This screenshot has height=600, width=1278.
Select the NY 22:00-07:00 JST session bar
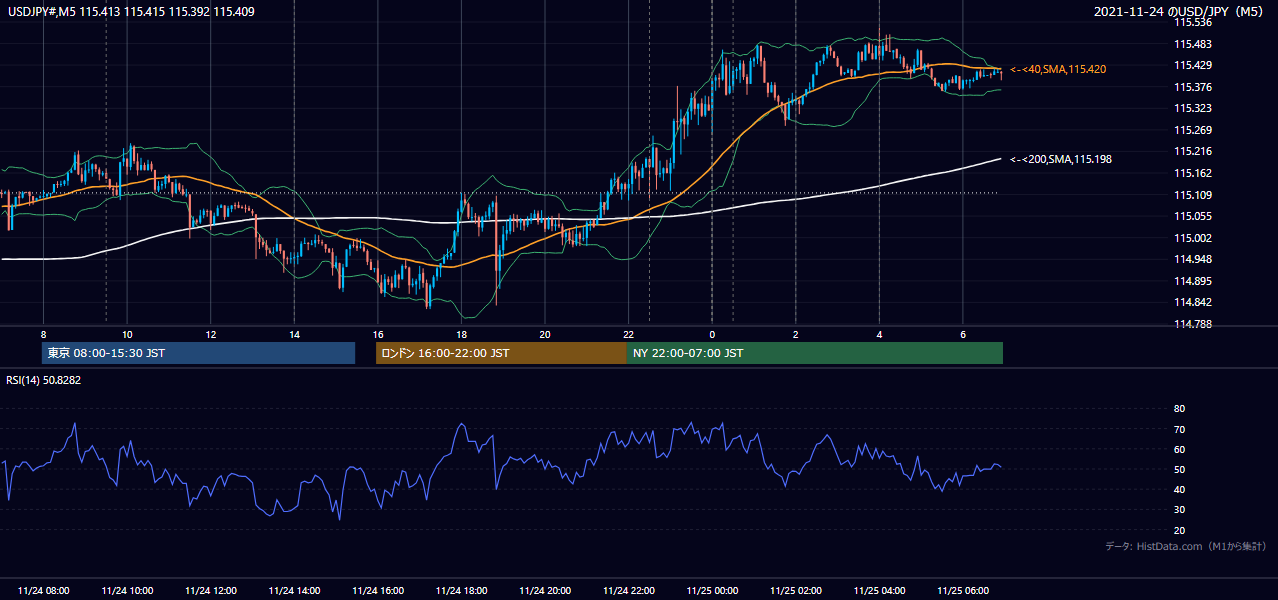pos(815,353)
